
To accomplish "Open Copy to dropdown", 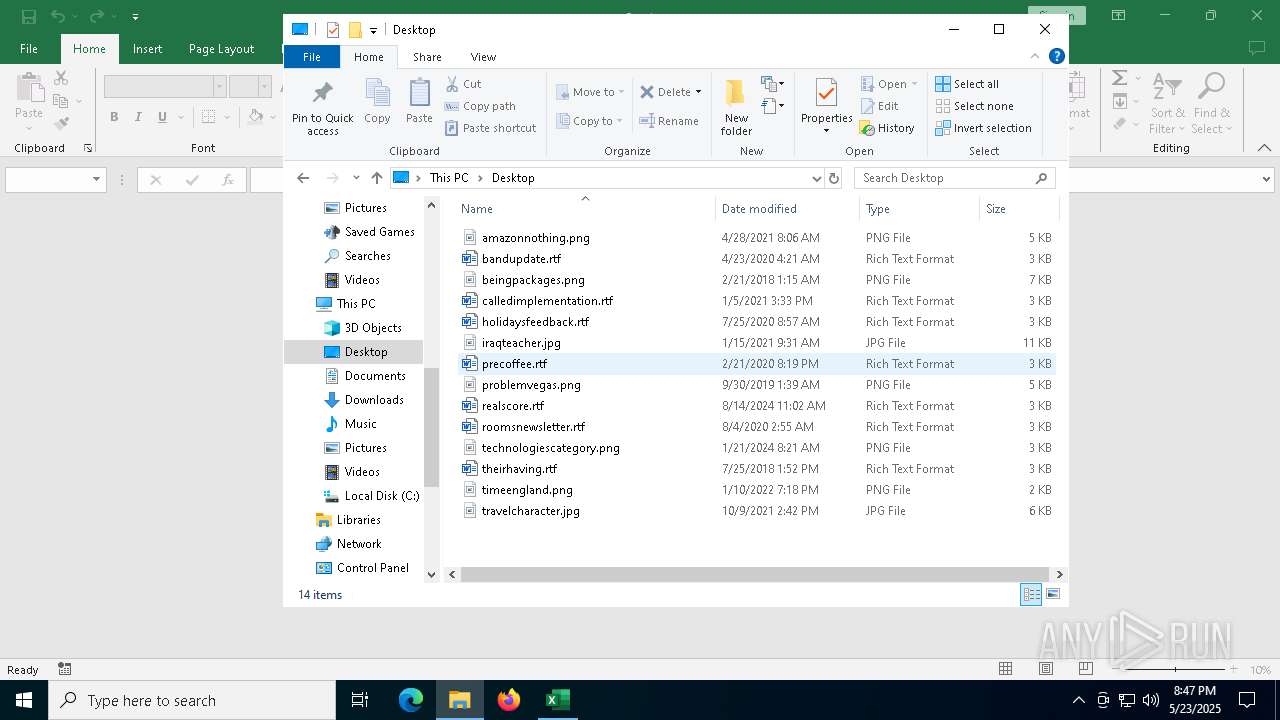I will [589, 121].
